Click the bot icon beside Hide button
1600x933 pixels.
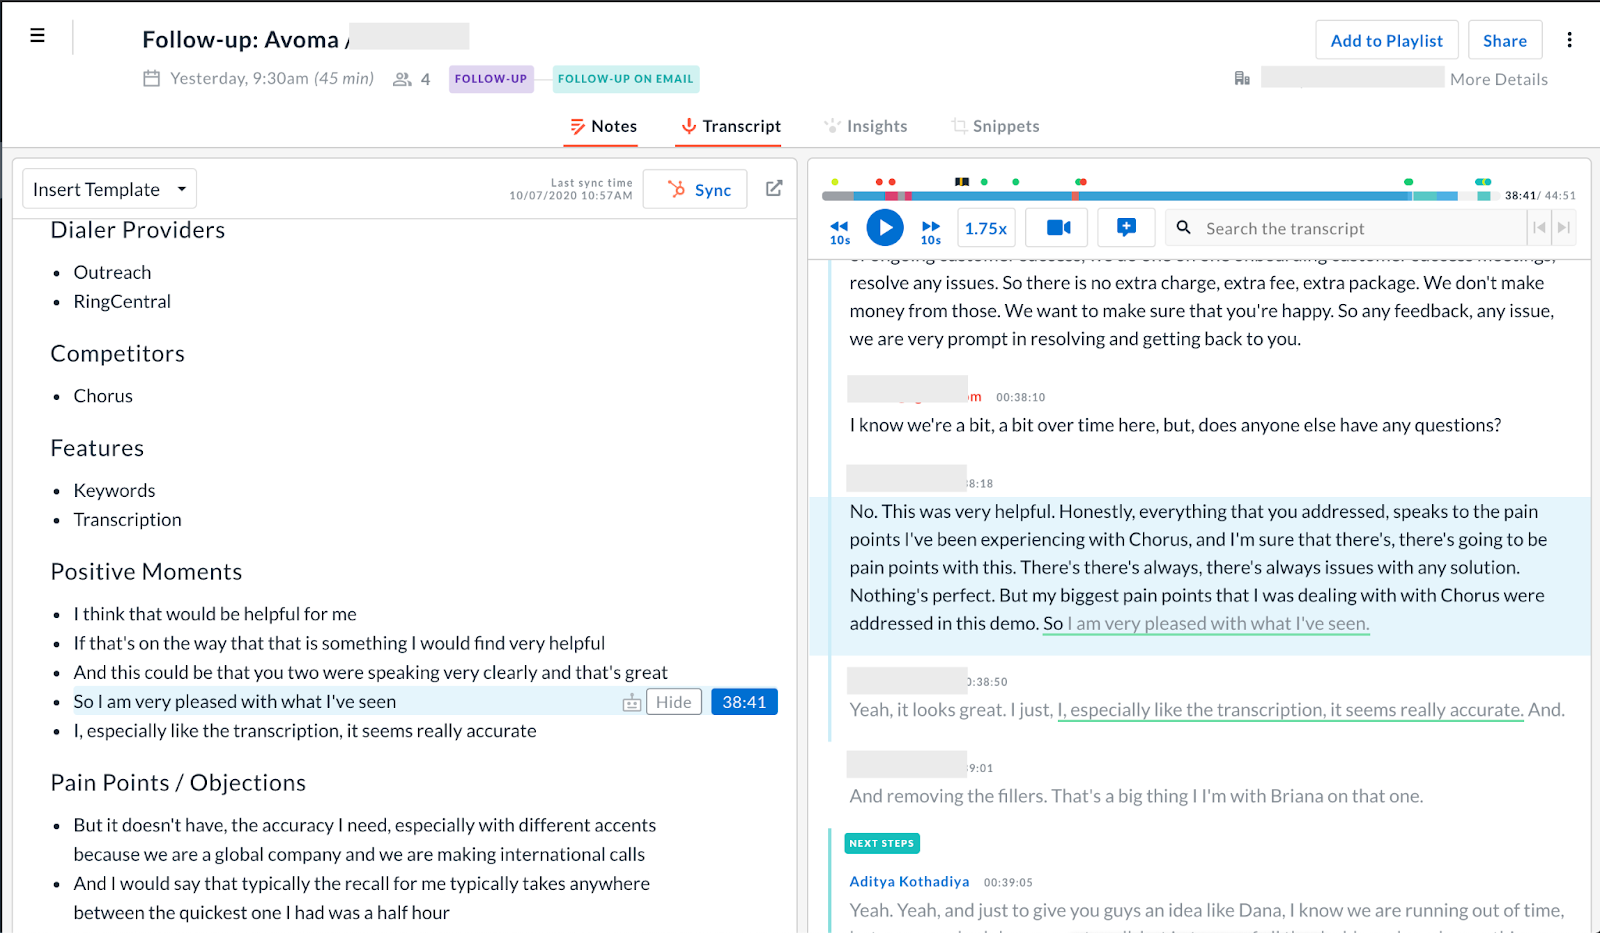coord(632,703)
